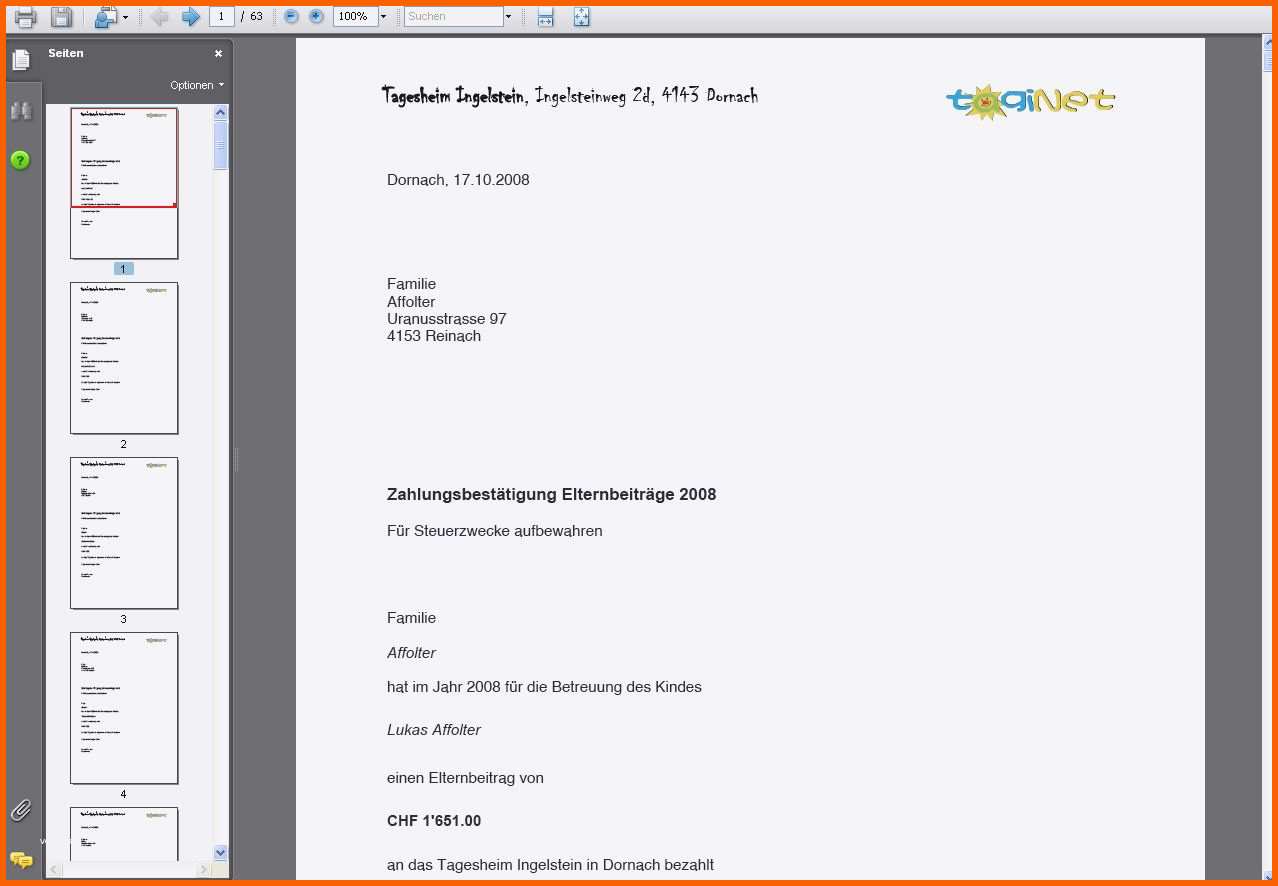Click the thumbnail panel vertical scrollbar handle
The image size is (1278, 886).
[221, 146]
